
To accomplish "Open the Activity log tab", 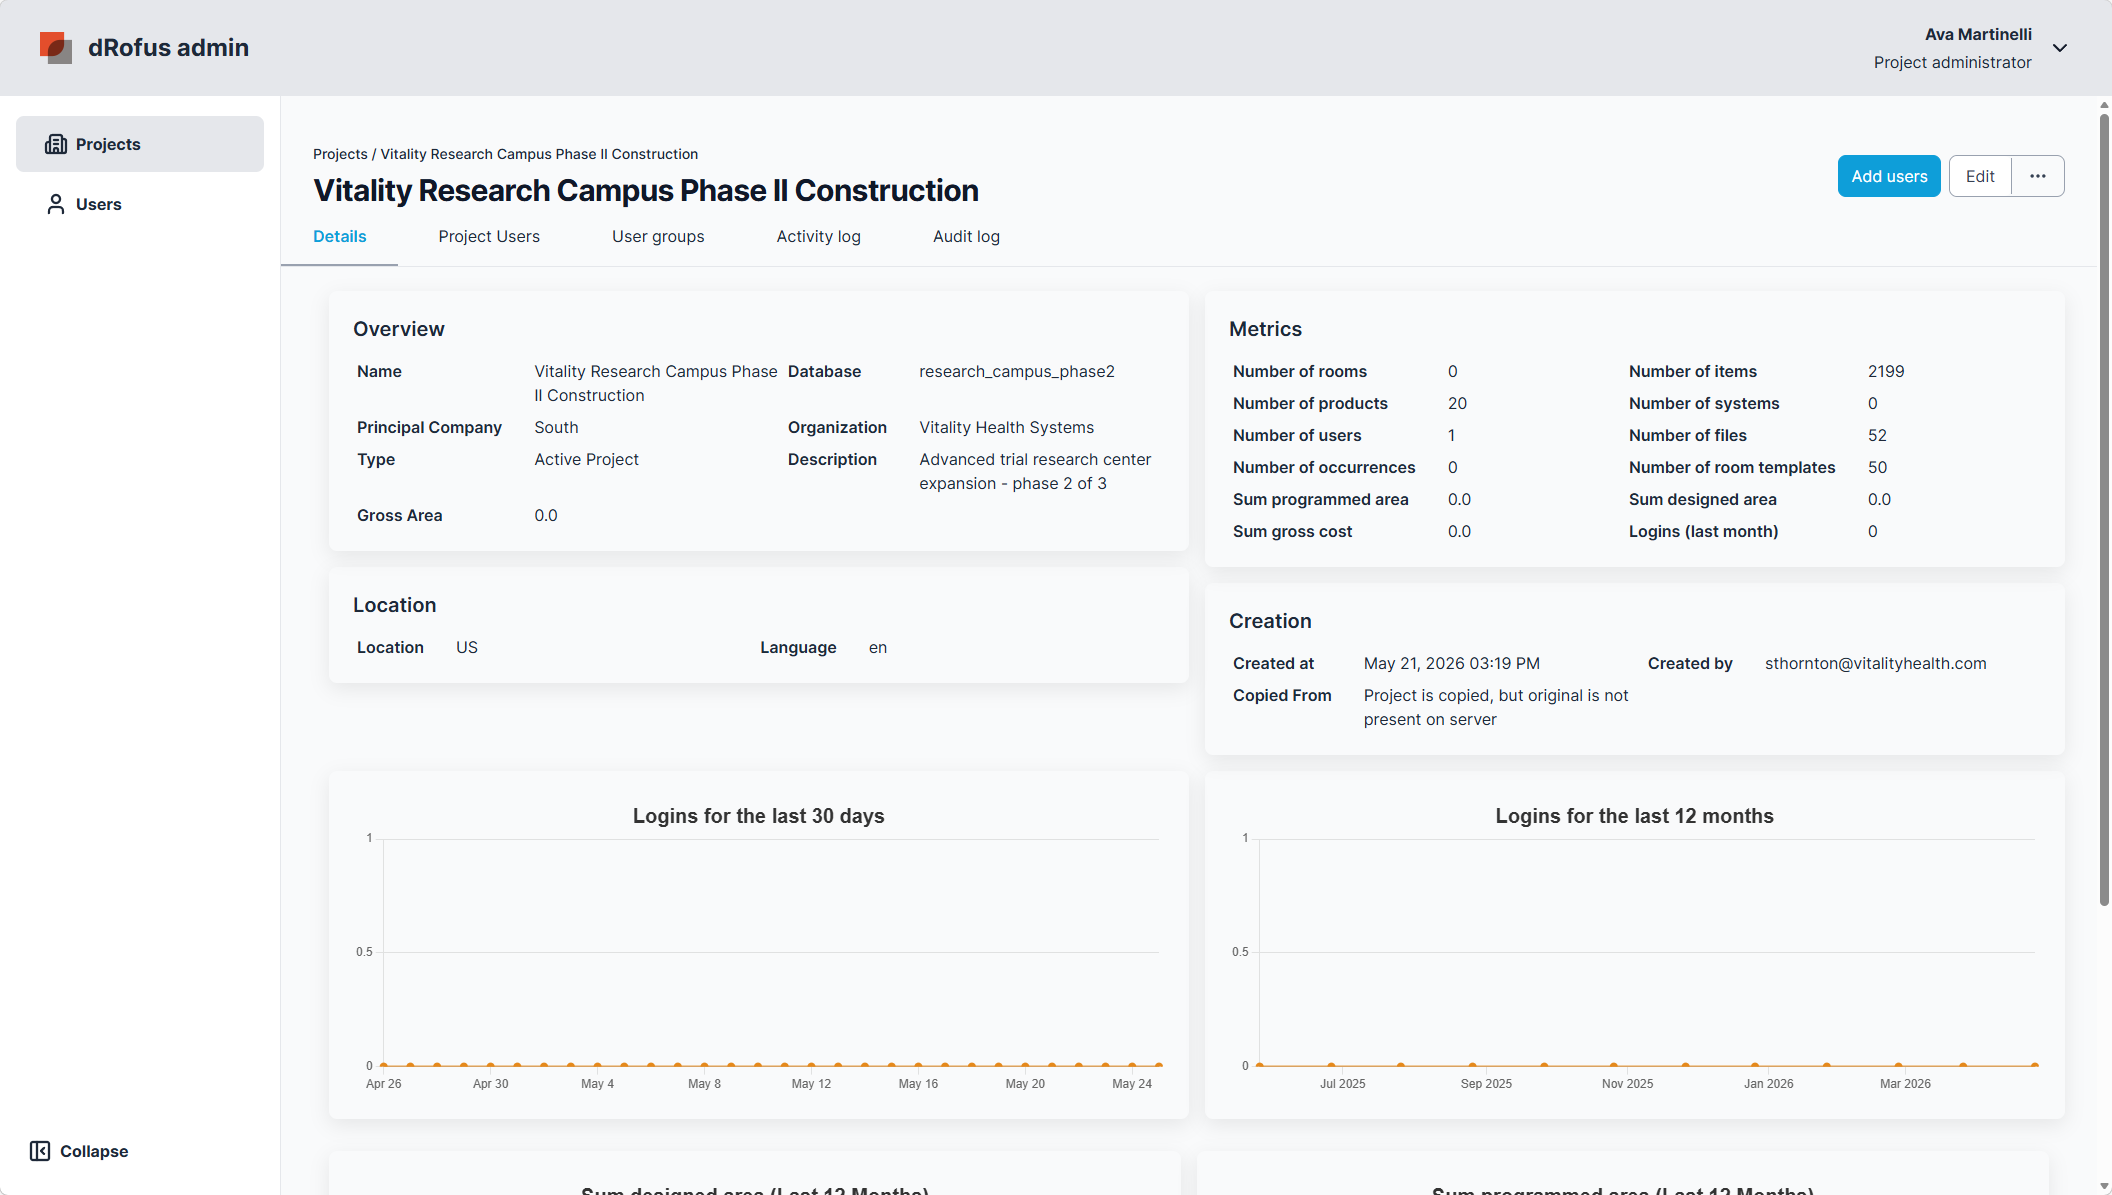I will [818, 236].
